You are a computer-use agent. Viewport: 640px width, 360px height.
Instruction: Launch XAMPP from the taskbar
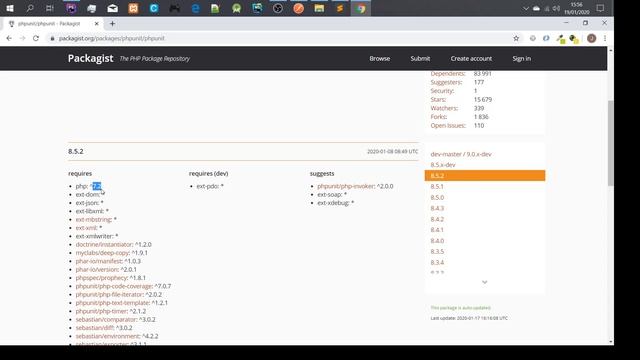(x=133, y=8)
